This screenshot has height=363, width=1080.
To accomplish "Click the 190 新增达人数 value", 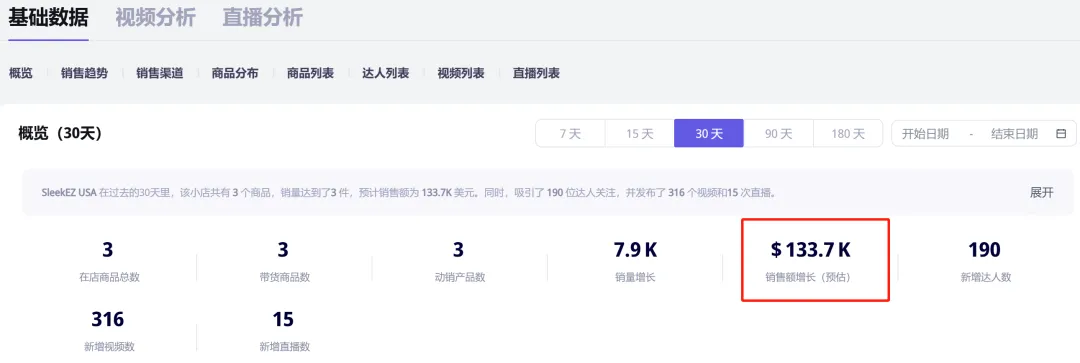I will [x=984, y=249].
